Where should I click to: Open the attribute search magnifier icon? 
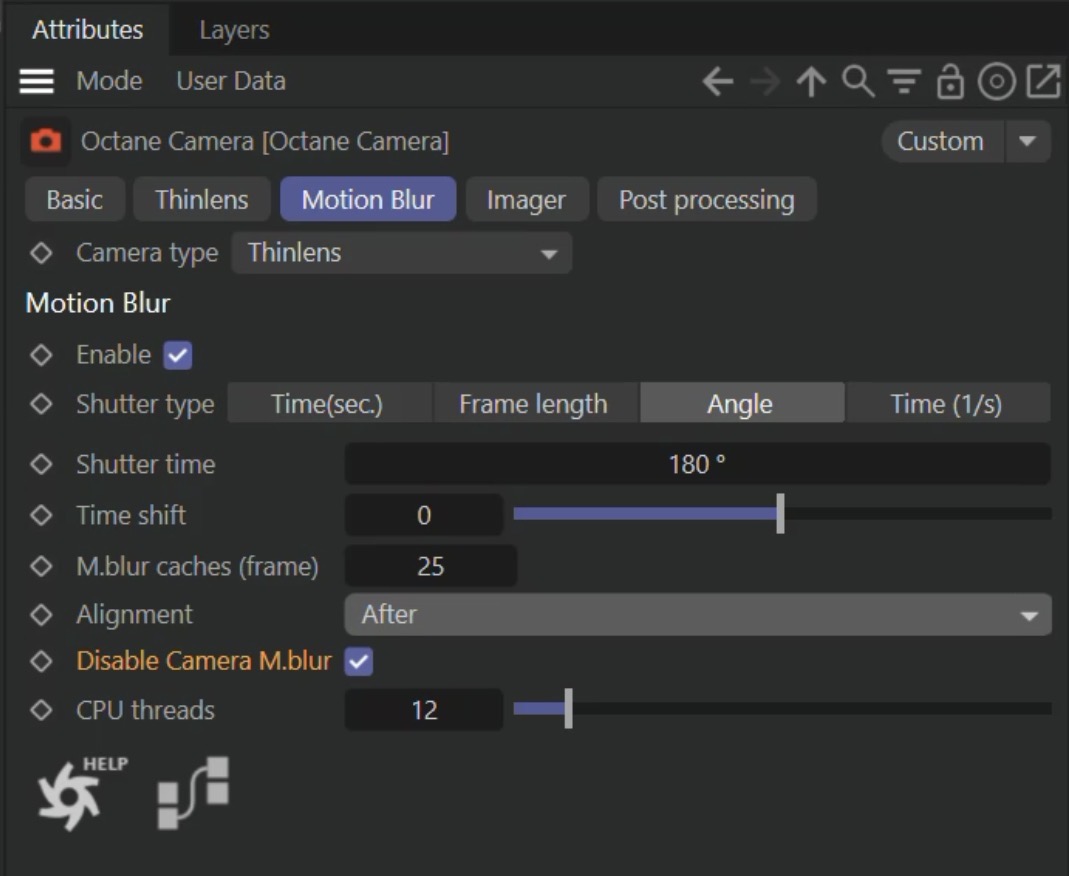[x=857, y=82]
